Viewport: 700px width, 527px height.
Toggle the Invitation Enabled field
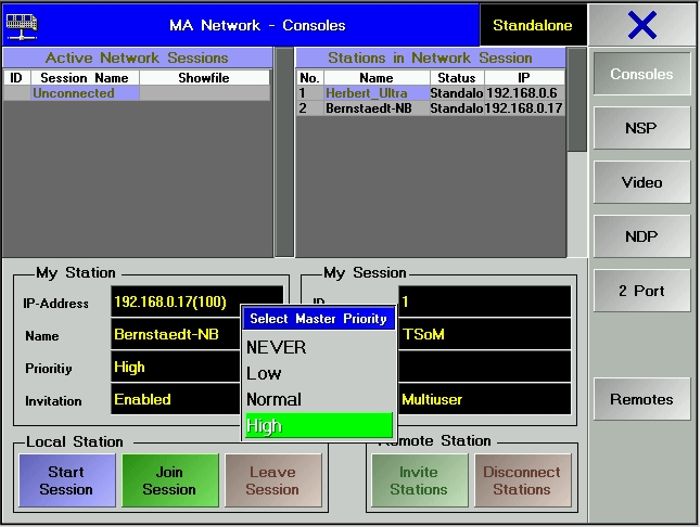coord(176,400)
